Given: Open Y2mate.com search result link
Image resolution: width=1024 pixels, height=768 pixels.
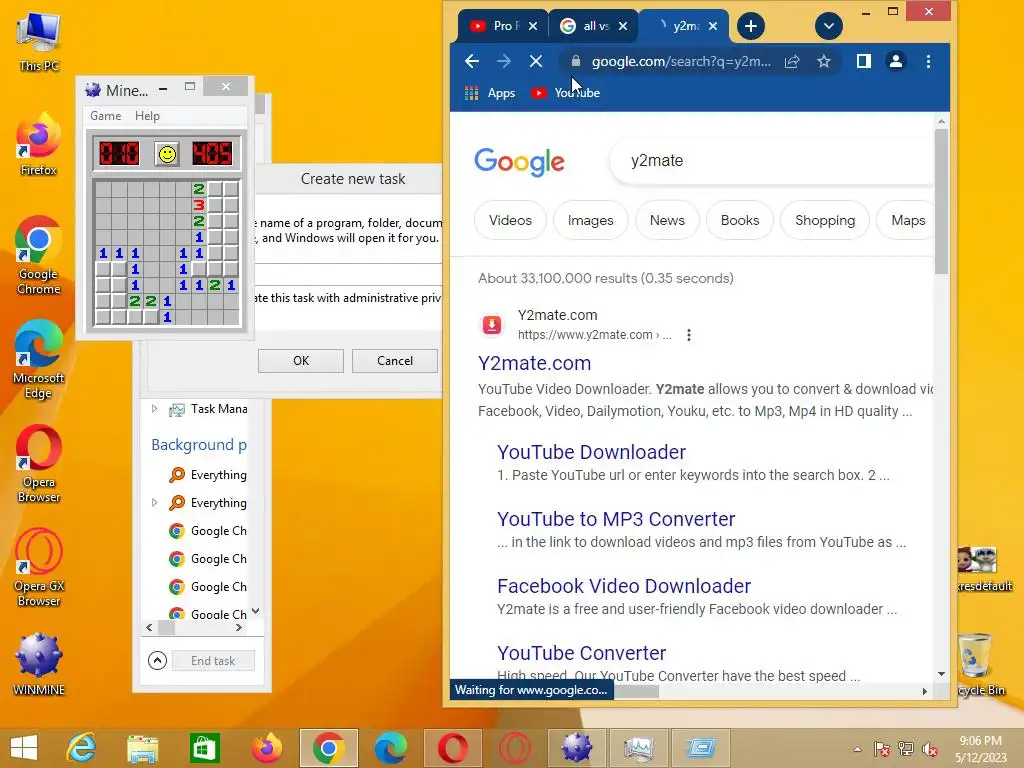Looking at the screenshot, I should coord(534,363).
